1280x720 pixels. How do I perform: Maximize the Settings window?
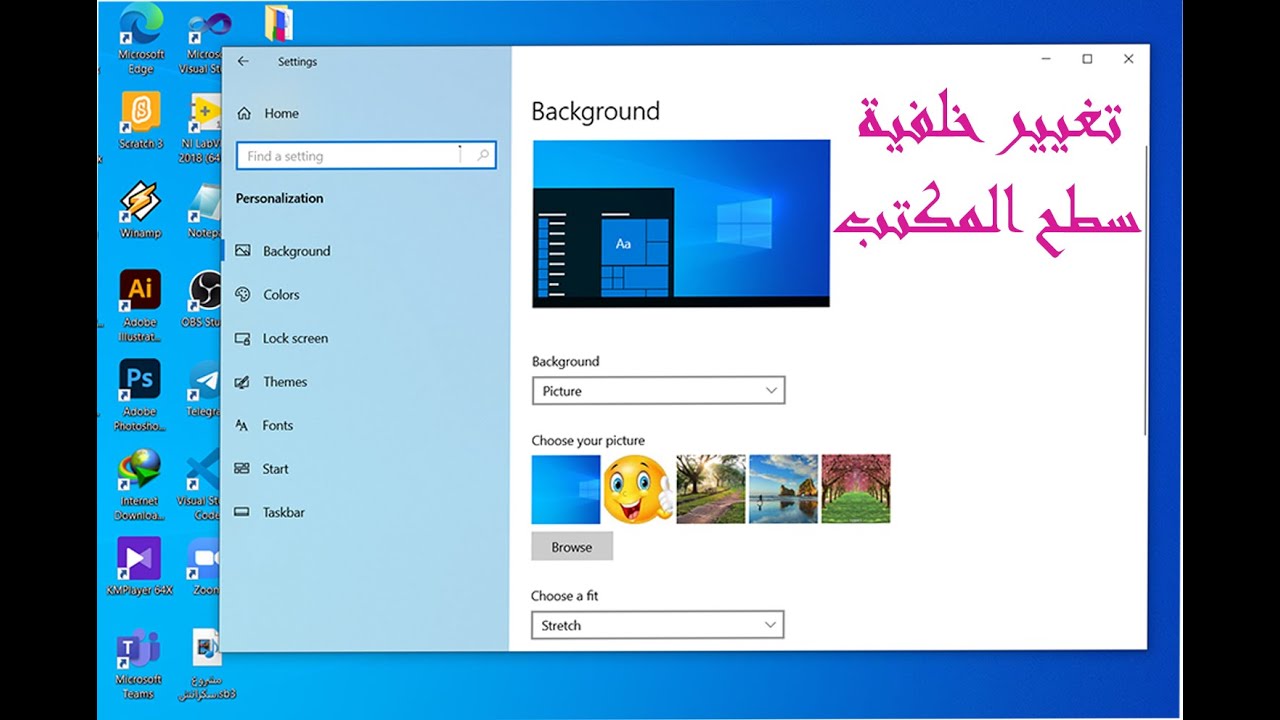(x=1087, y=59)
